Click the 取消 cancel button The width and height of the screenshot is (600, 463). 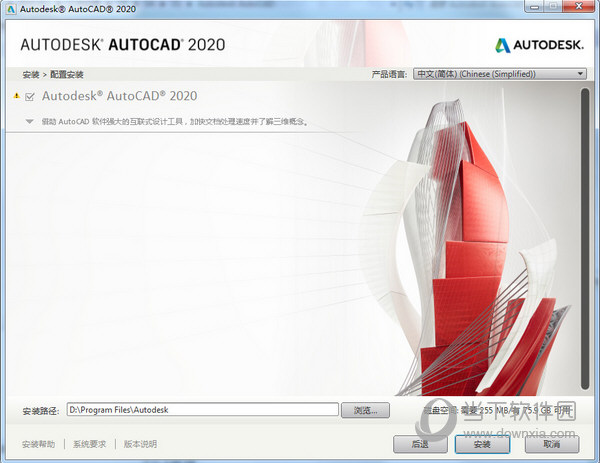[551, 443]
